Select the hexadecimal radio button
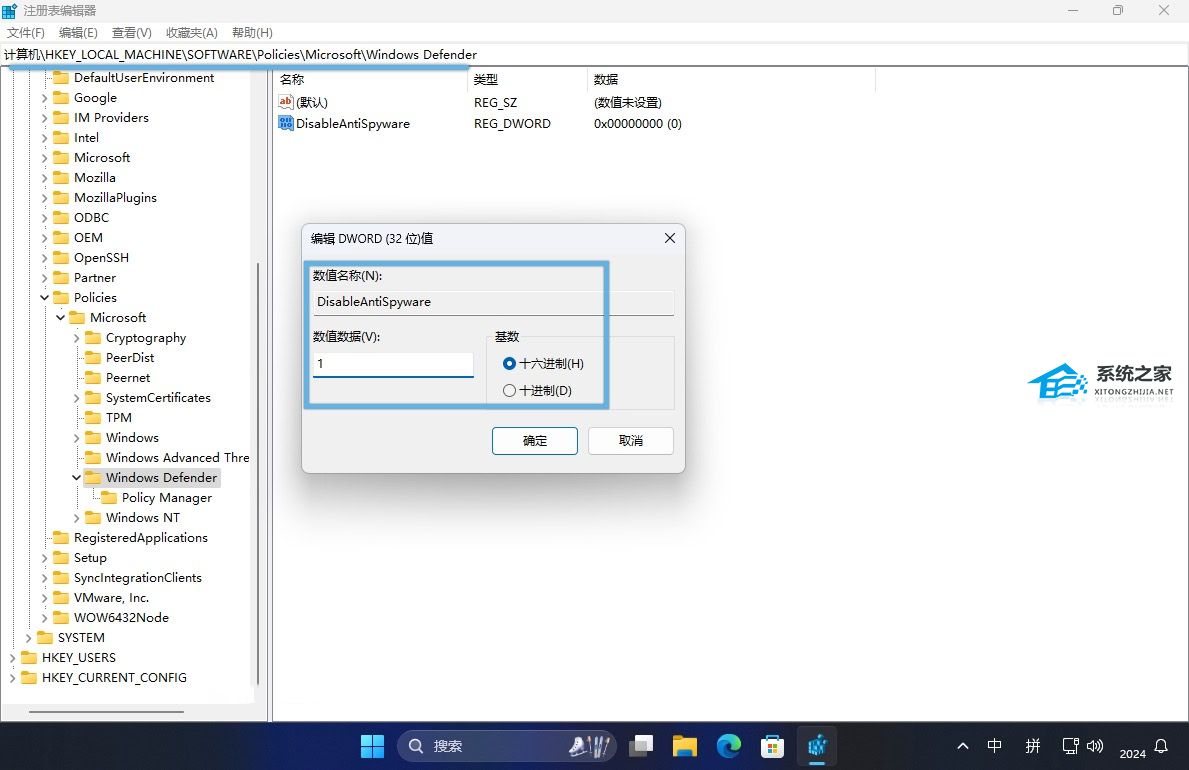This screenshot has height=770, width=1189. tap(509, 364)
